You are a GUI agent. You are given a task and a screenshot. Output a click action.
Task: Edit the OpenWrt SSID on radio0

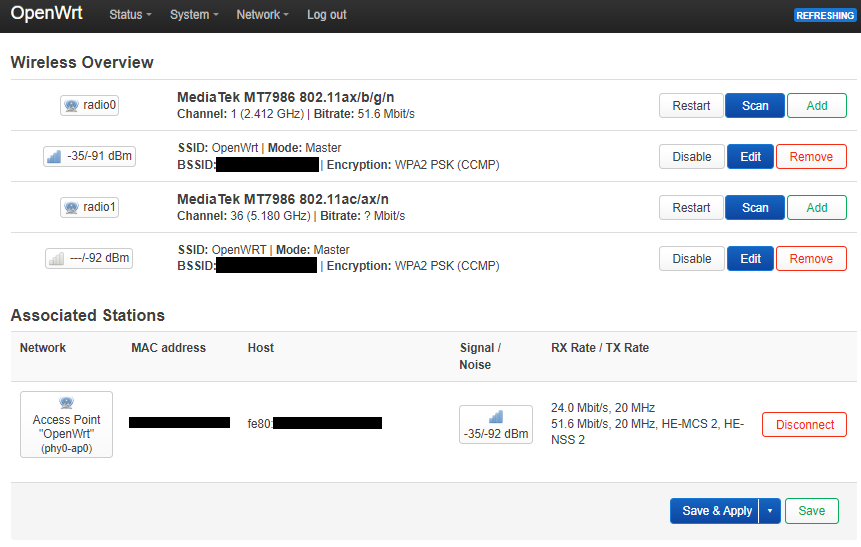750,157
